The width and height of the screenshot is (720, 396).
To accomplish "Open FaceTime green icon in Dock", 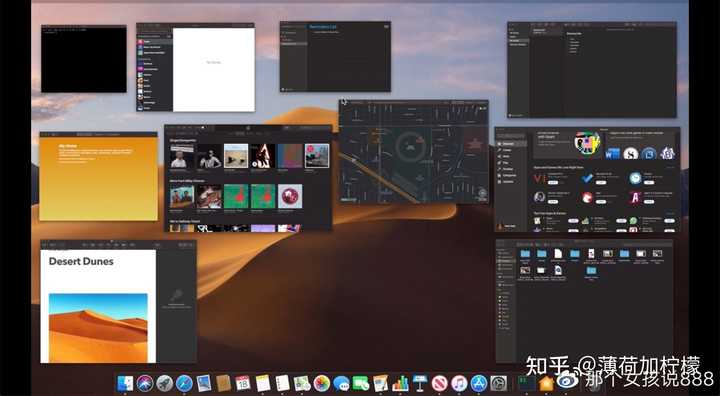I will pos(361,383).
